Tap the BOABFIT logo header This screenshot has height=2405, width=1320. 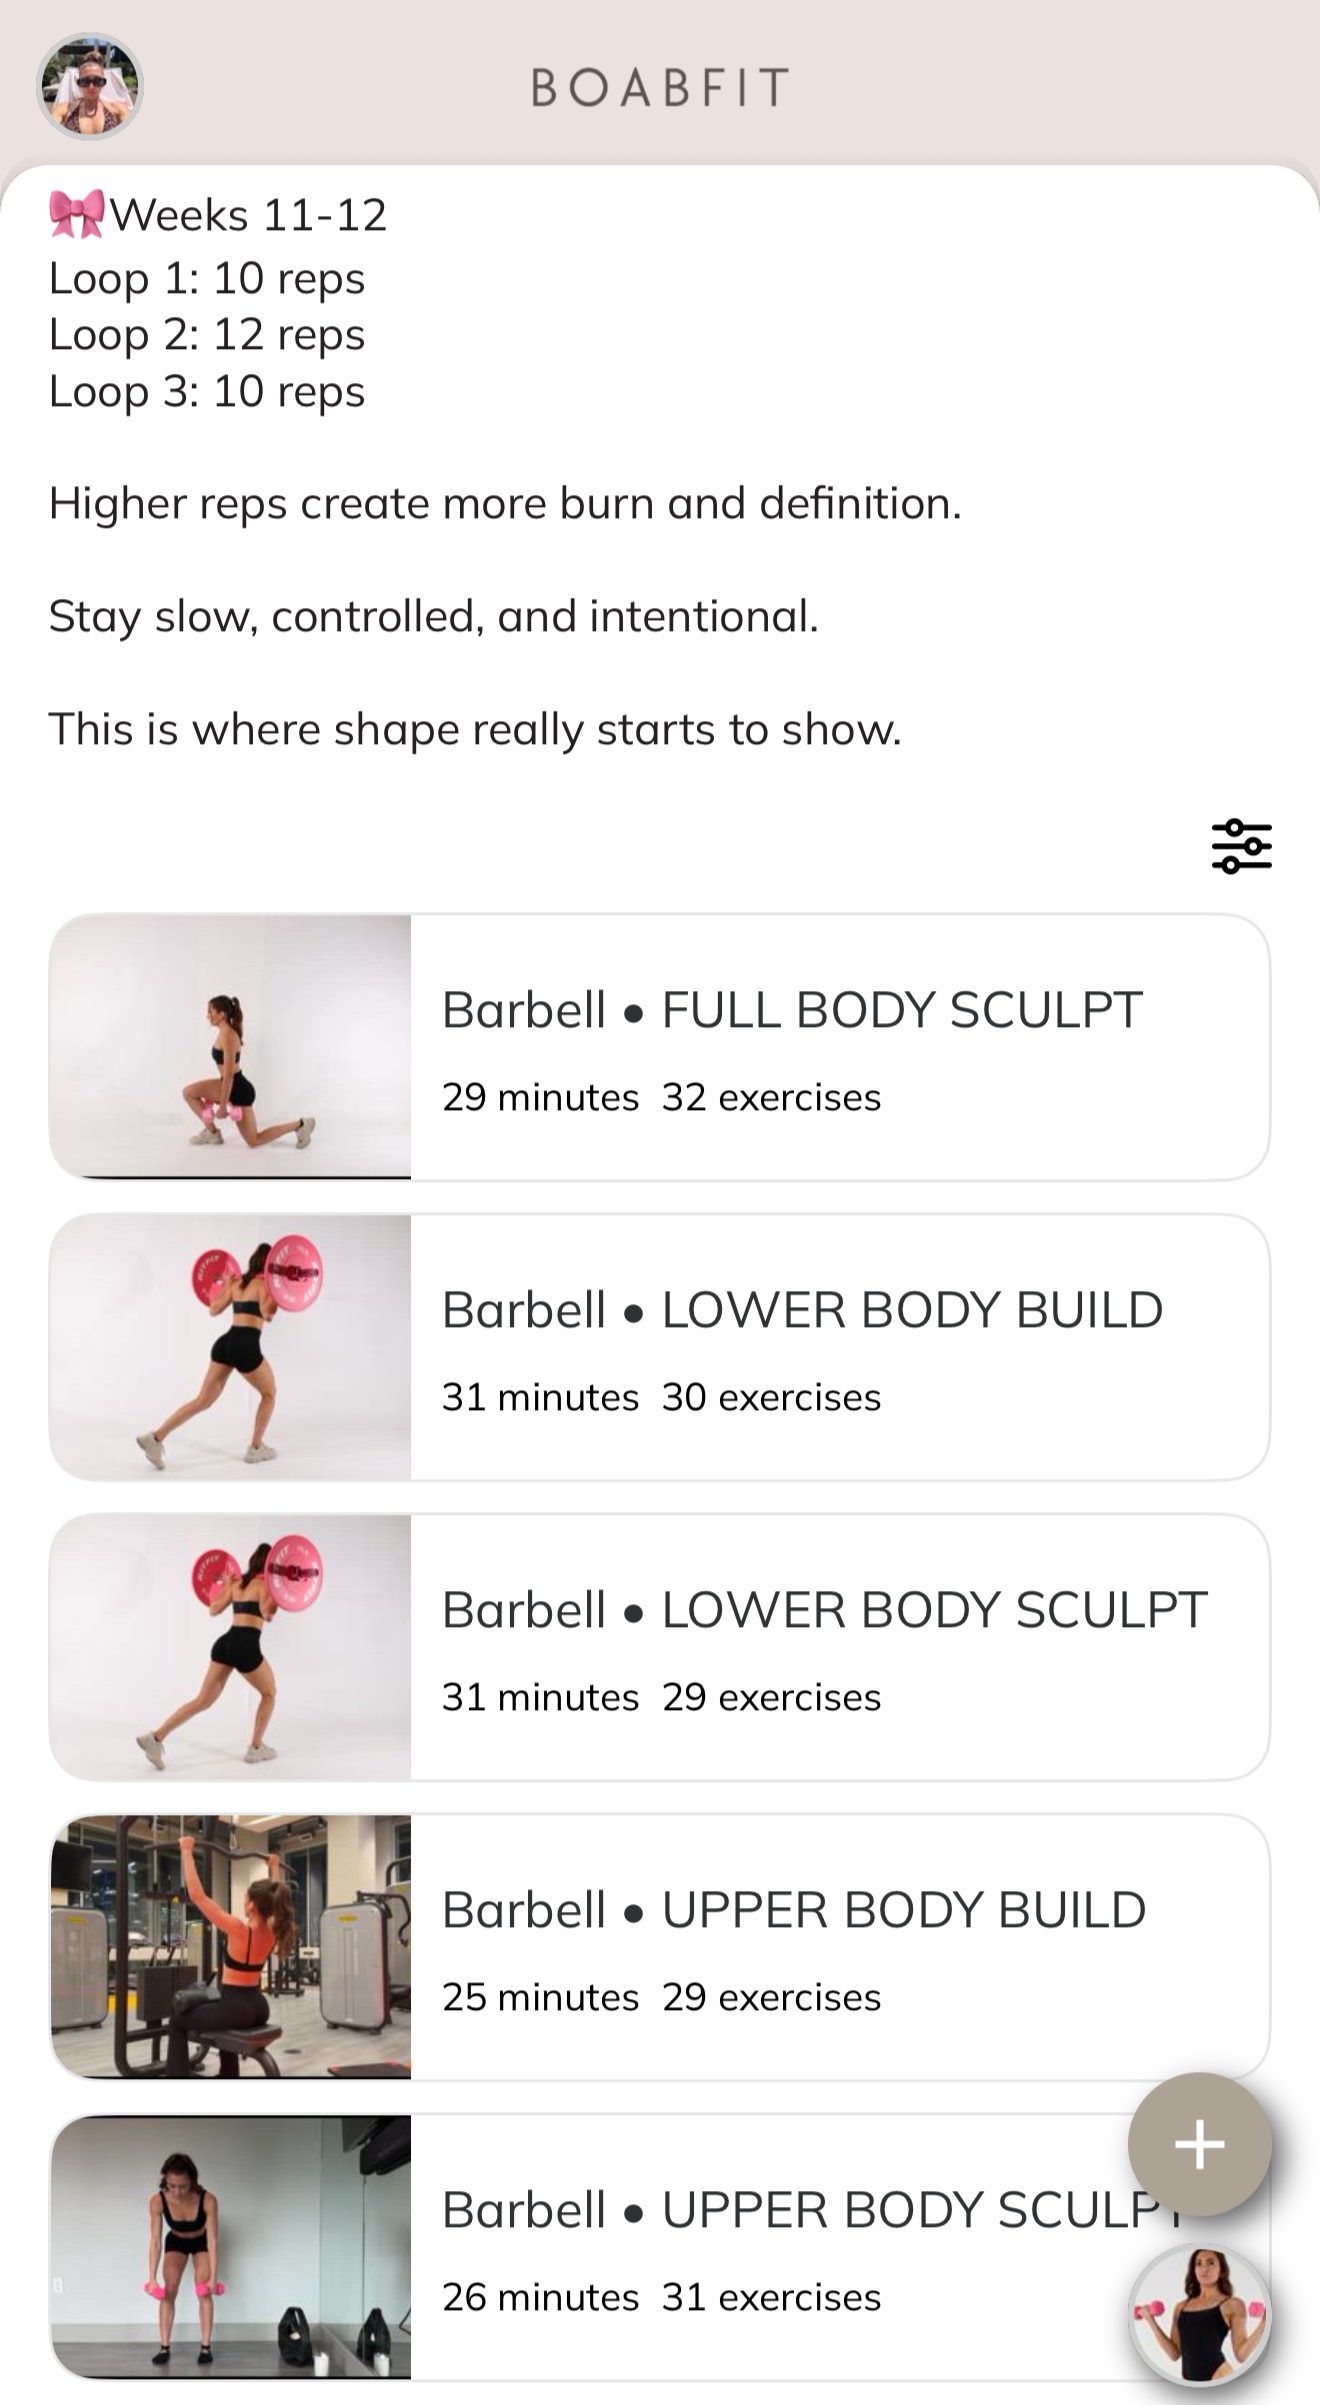(660, 88)
